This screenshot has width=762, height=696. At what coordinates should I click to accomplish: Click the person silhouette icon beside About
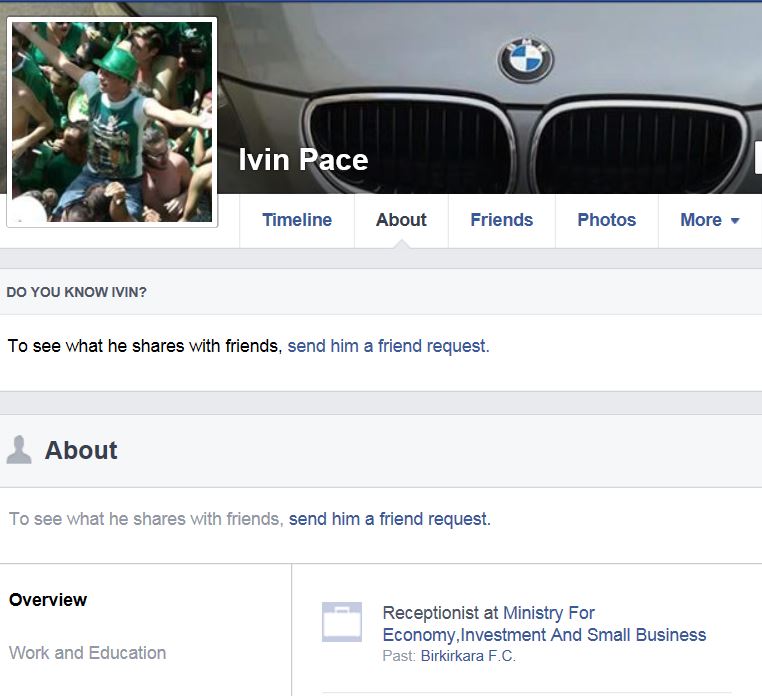(x=19, y=450)
